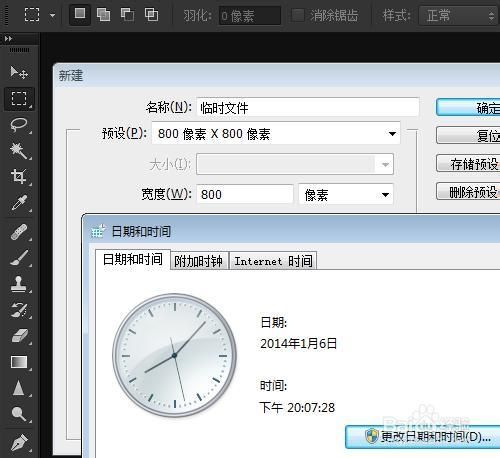The image size is (500, 458).
Task: Select the Healing Brush tool
Action: coord(19,232)
